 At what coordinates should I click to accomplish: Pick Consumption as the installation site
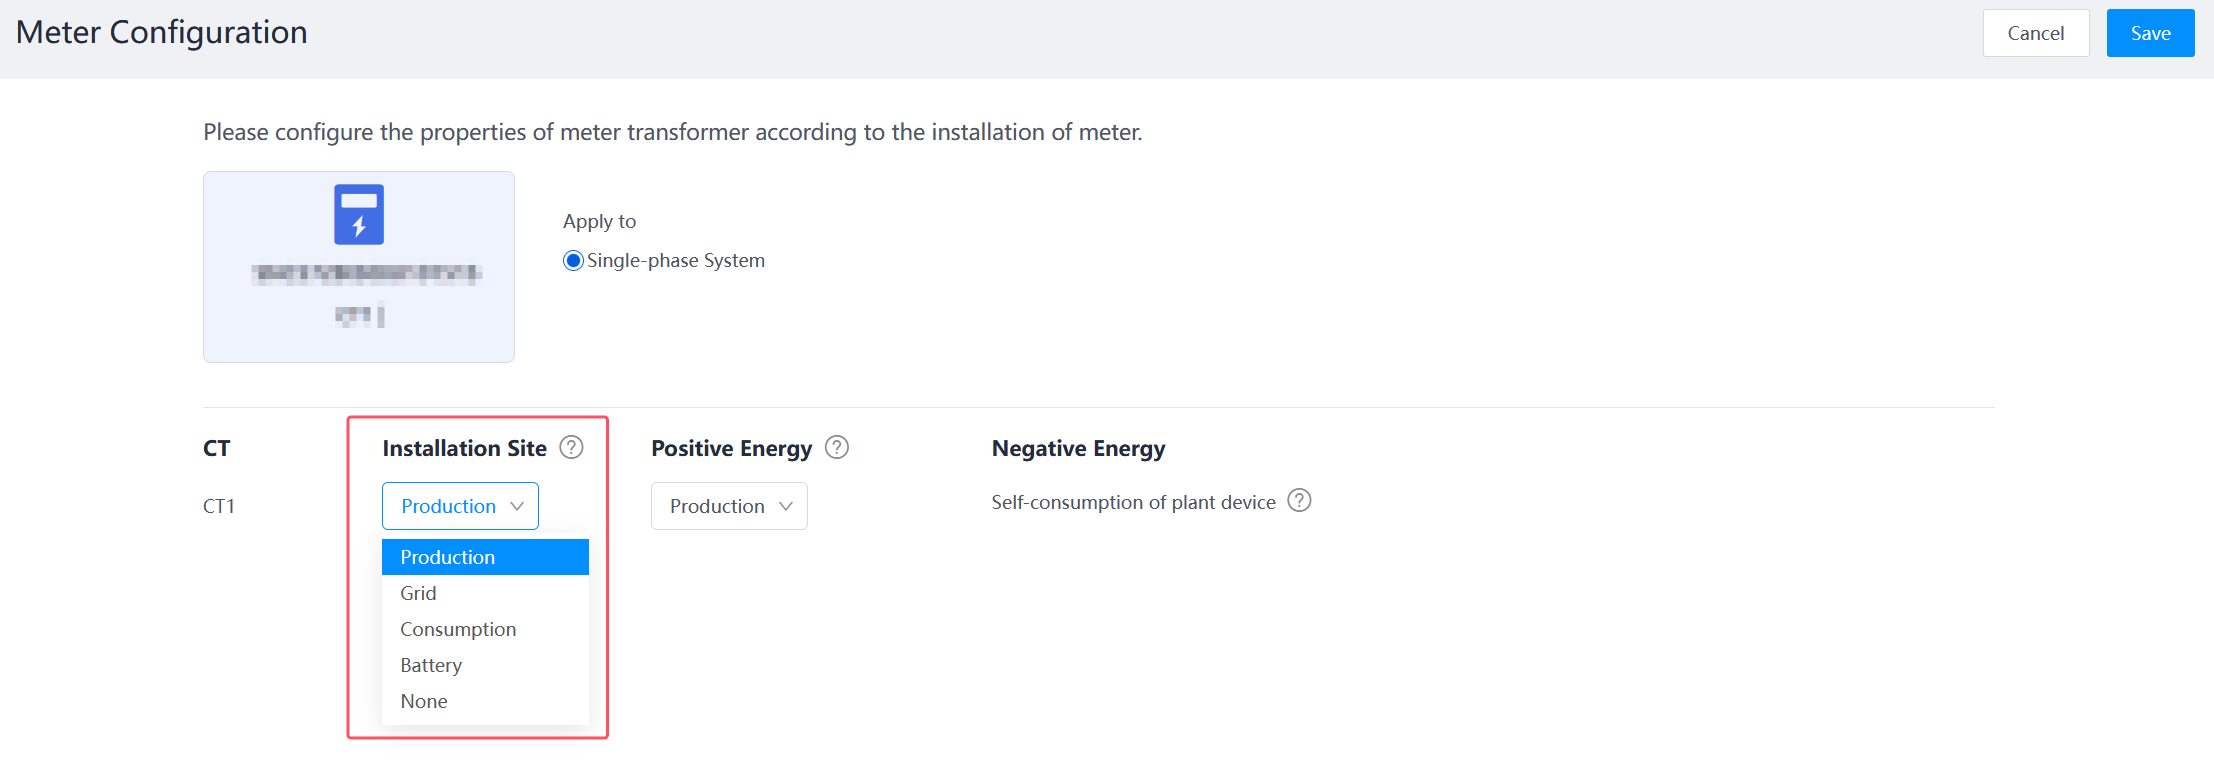pos(458,629)
